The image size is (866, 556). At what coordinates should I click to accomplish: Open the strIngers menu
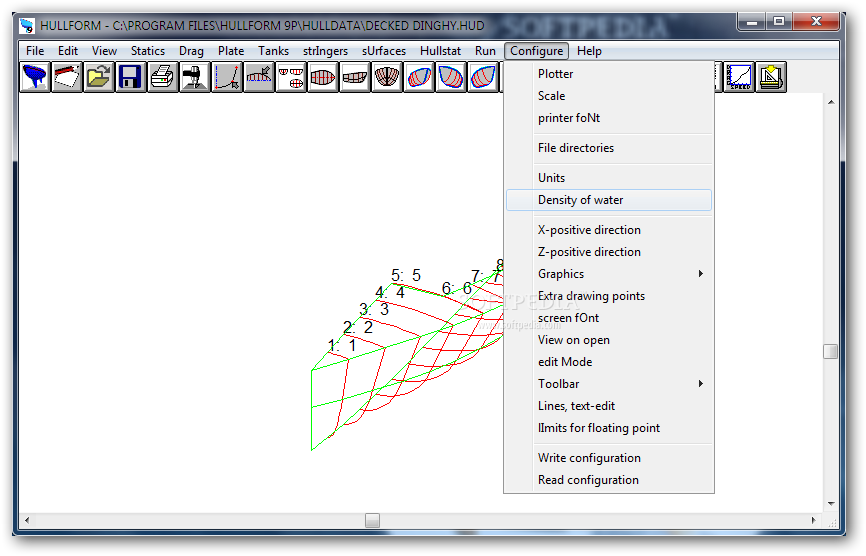325,51
